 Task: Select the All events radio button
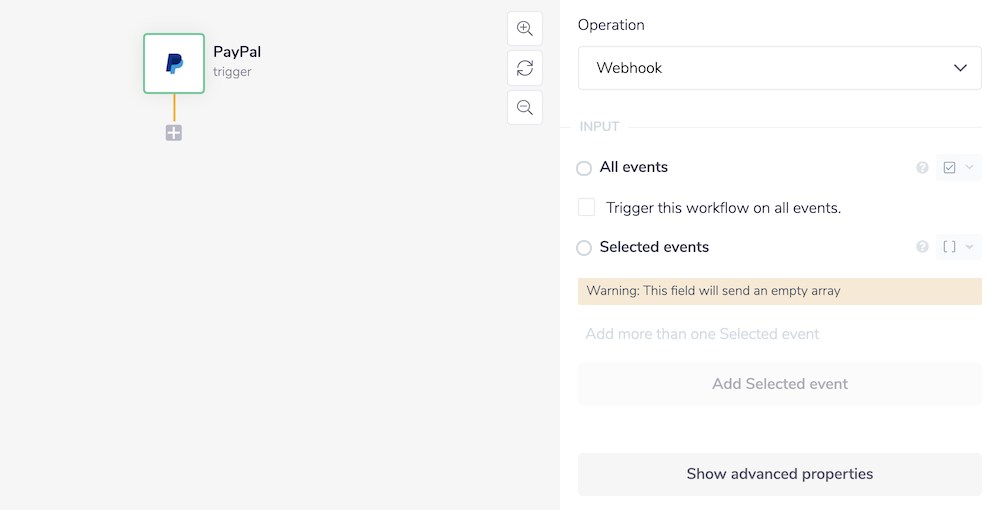[584, 168]
